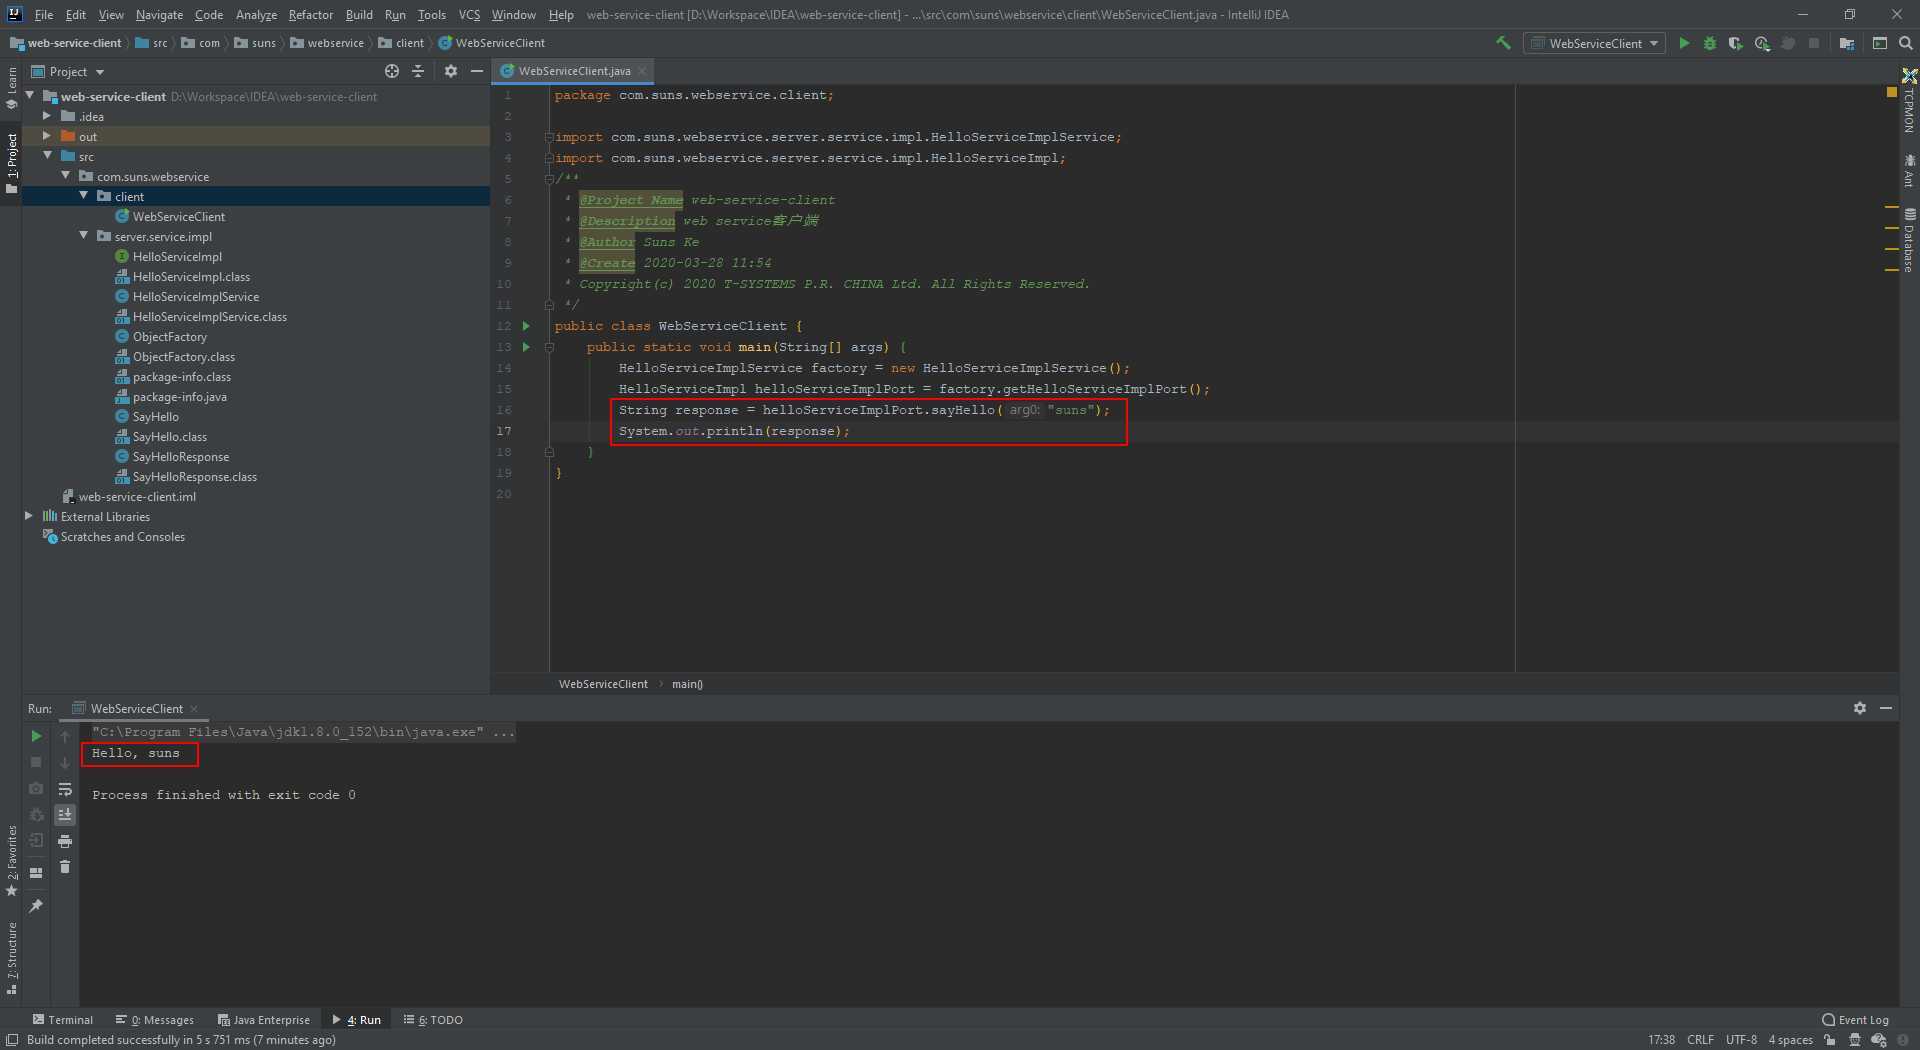Viewport: 1920px width, 1050px height.
Task: Click Scratches and Consoles node
Action: pos(123,537)
